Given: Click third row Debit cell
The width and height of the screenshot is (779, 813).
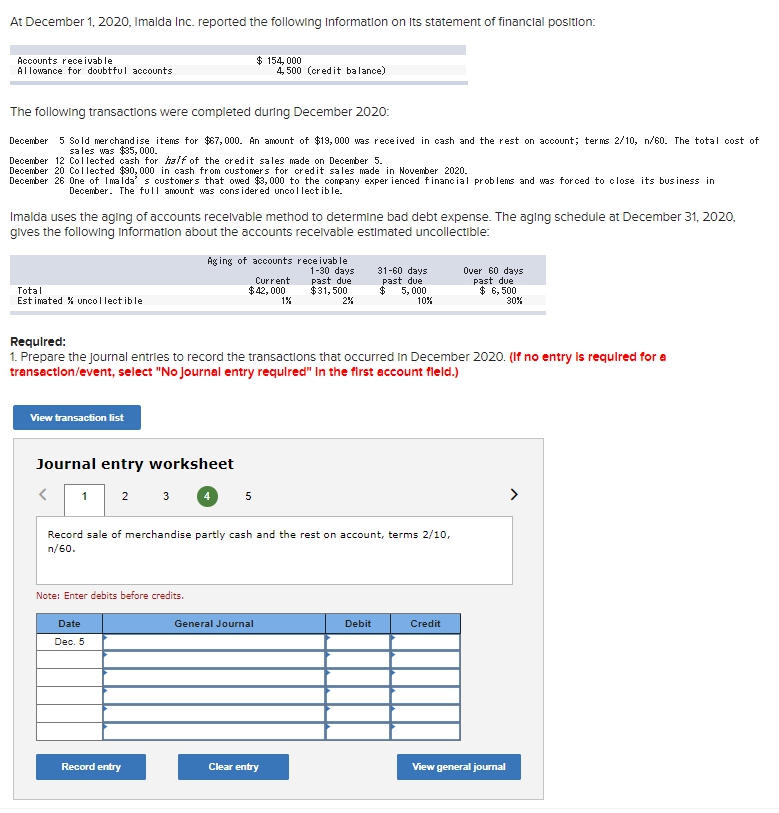Looking at the screenshot, I should (x=358, y=678).
